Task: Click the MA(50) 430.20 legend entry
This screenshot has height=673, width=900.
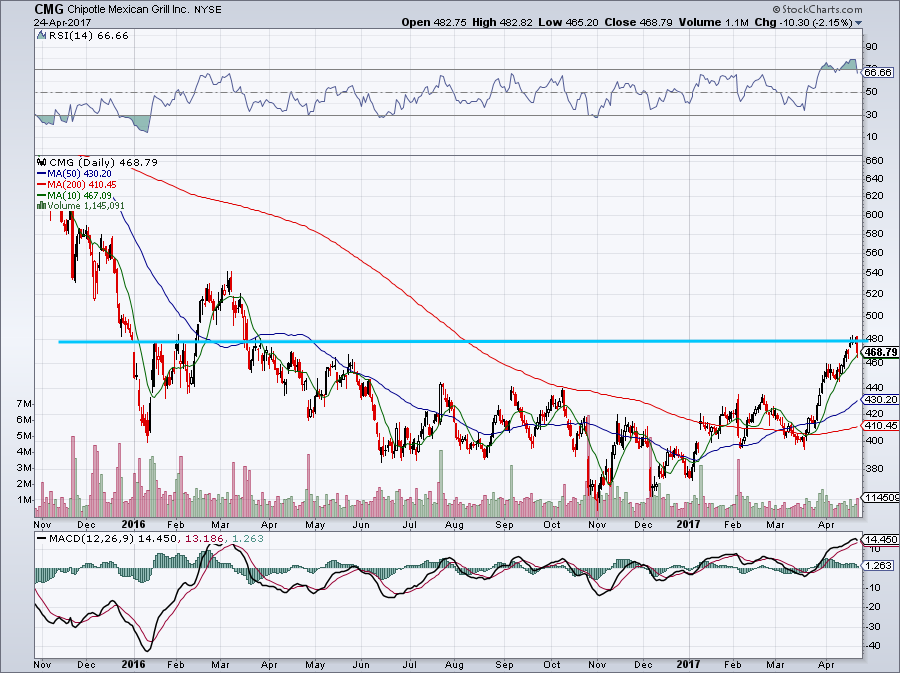Action: tap(80, 173)
